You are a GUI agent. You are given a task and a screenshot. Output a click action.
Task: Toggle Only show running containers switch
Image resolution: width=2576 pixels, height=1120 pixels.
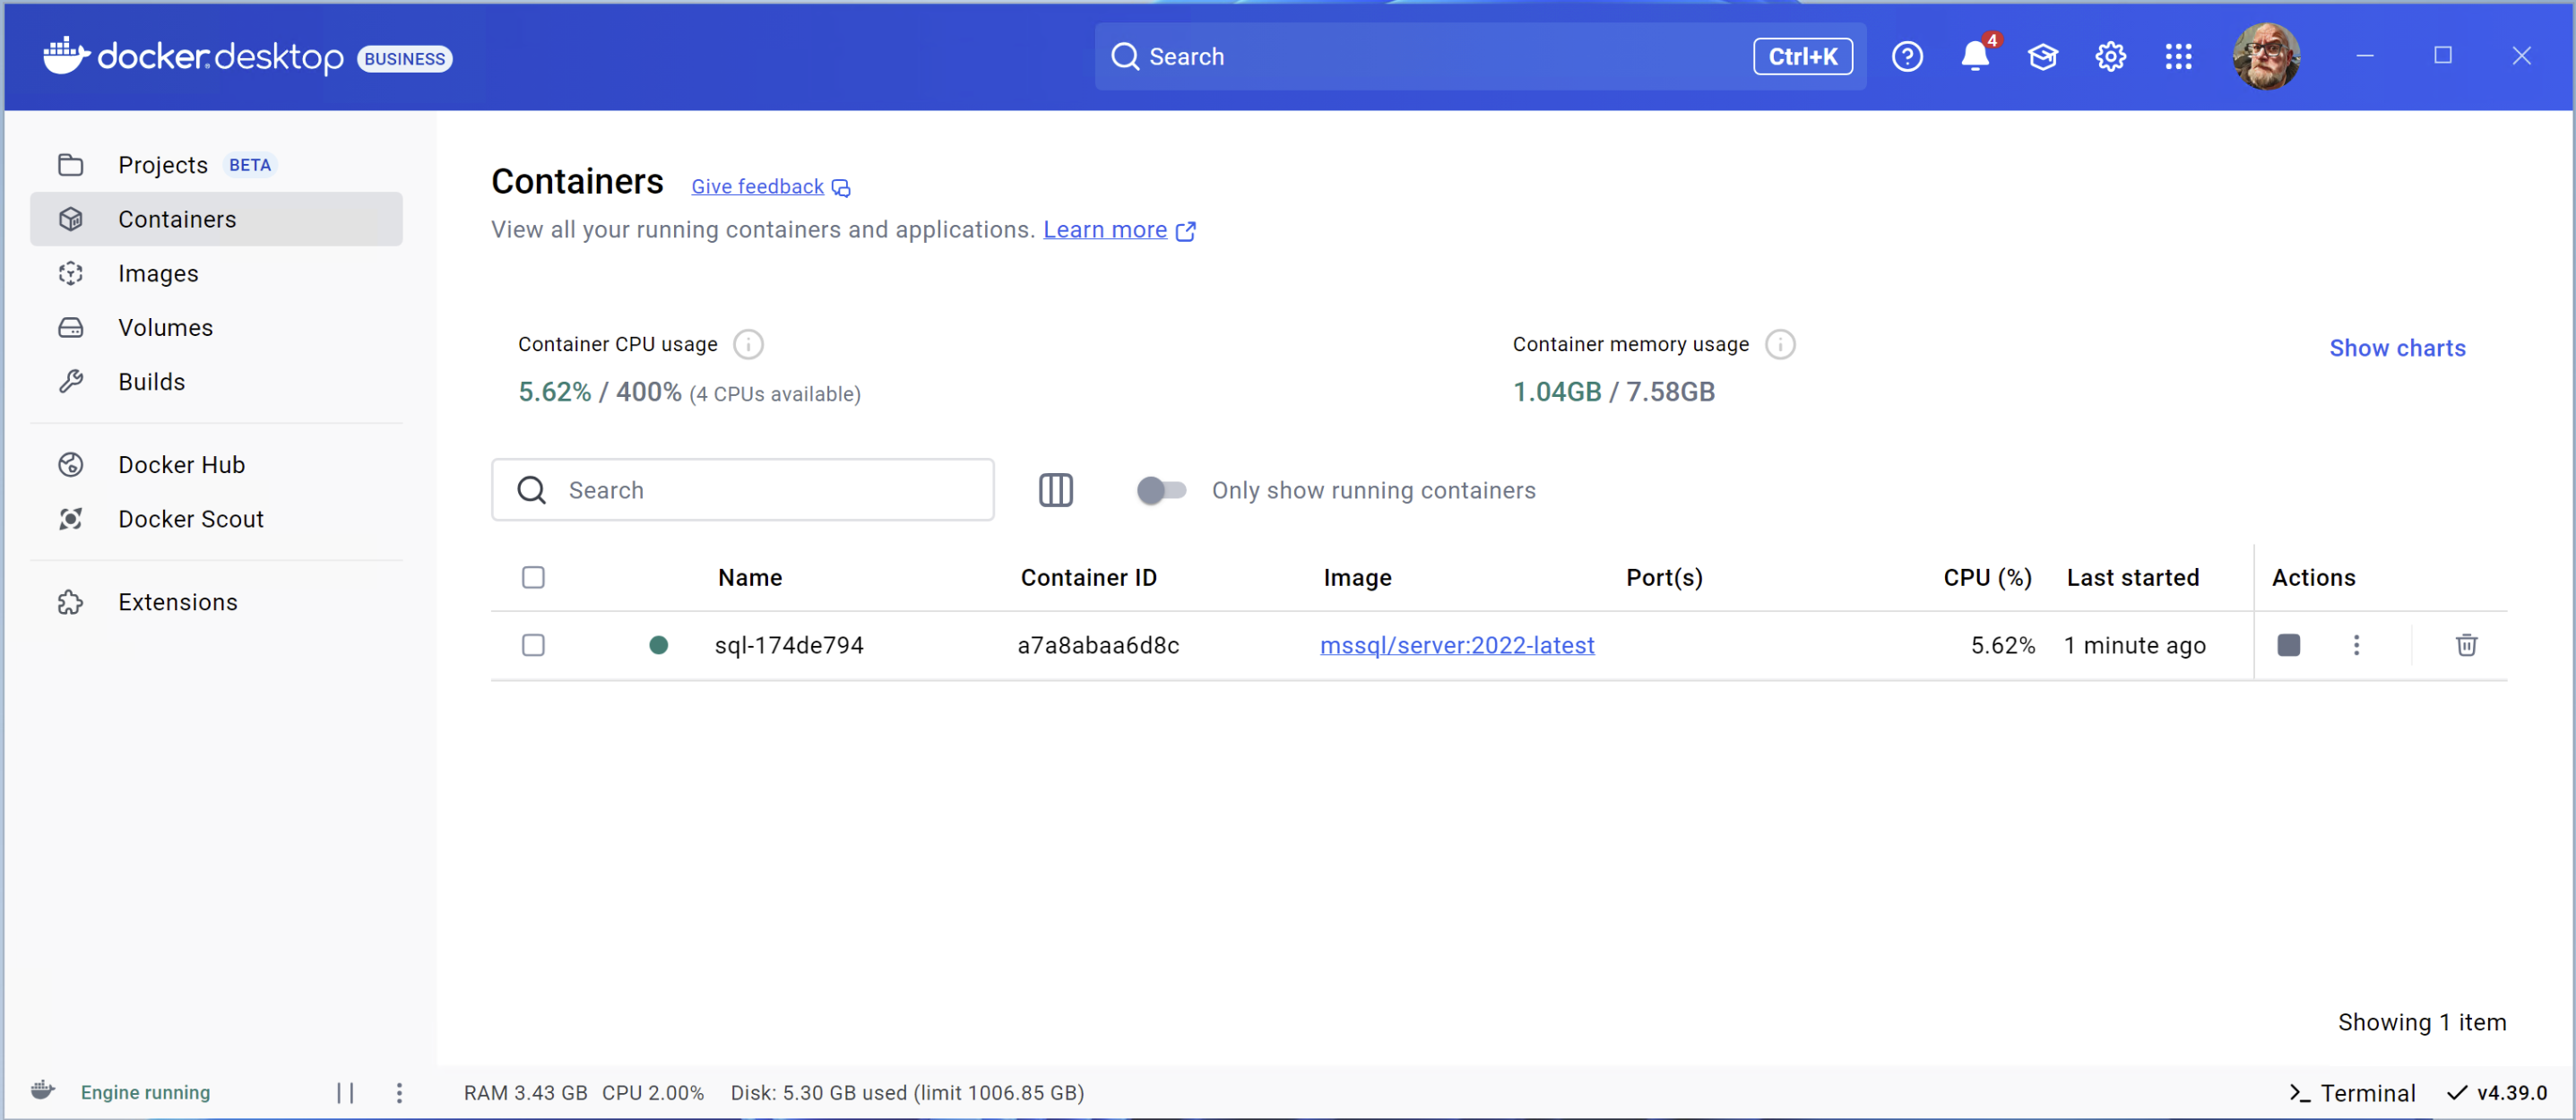tap(1161, 490)
